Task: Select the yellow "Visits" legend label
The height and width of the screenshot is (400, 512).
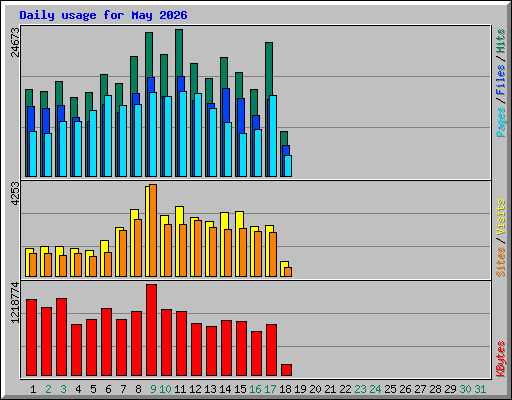Action: tap(500, 218)
